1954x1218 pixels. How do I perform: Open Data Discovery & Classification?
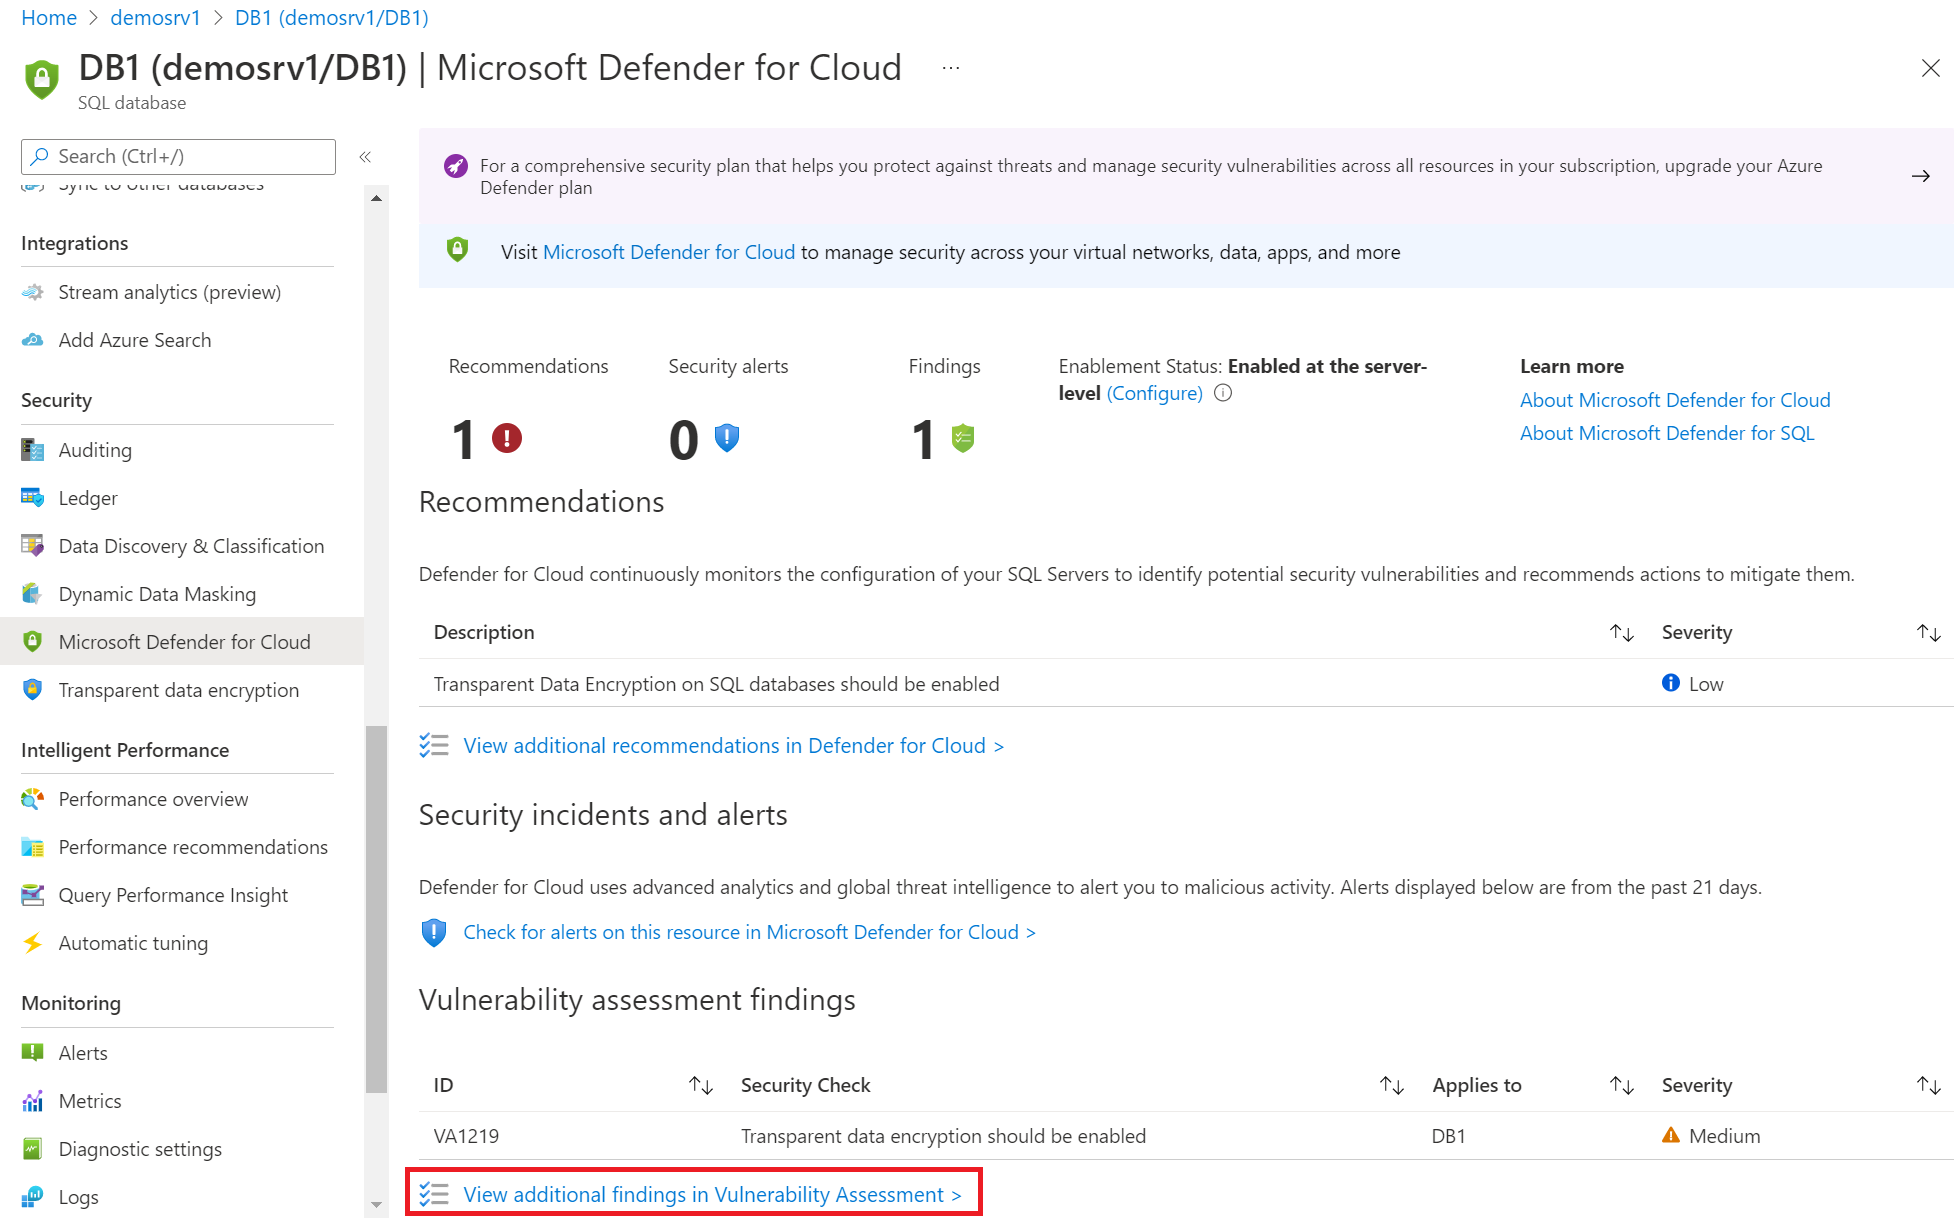tap(192, 544)
